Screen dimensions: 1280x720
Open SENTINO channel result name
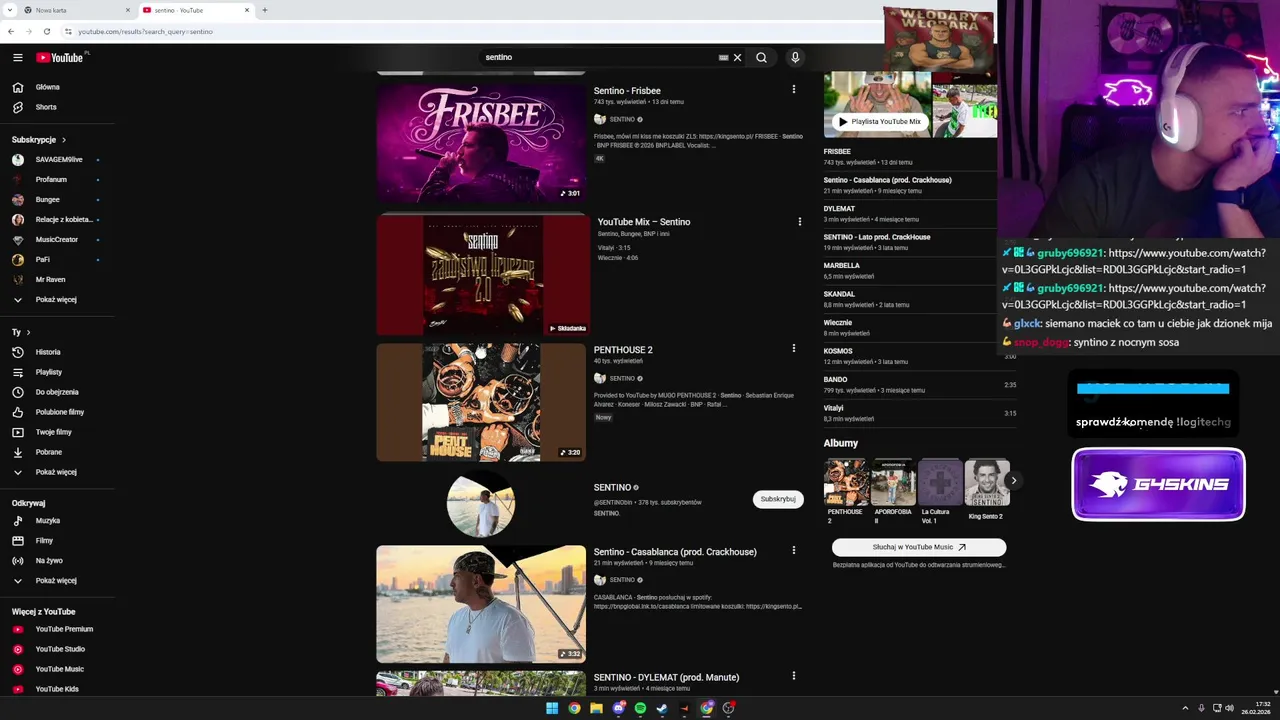tap(612, 487)
